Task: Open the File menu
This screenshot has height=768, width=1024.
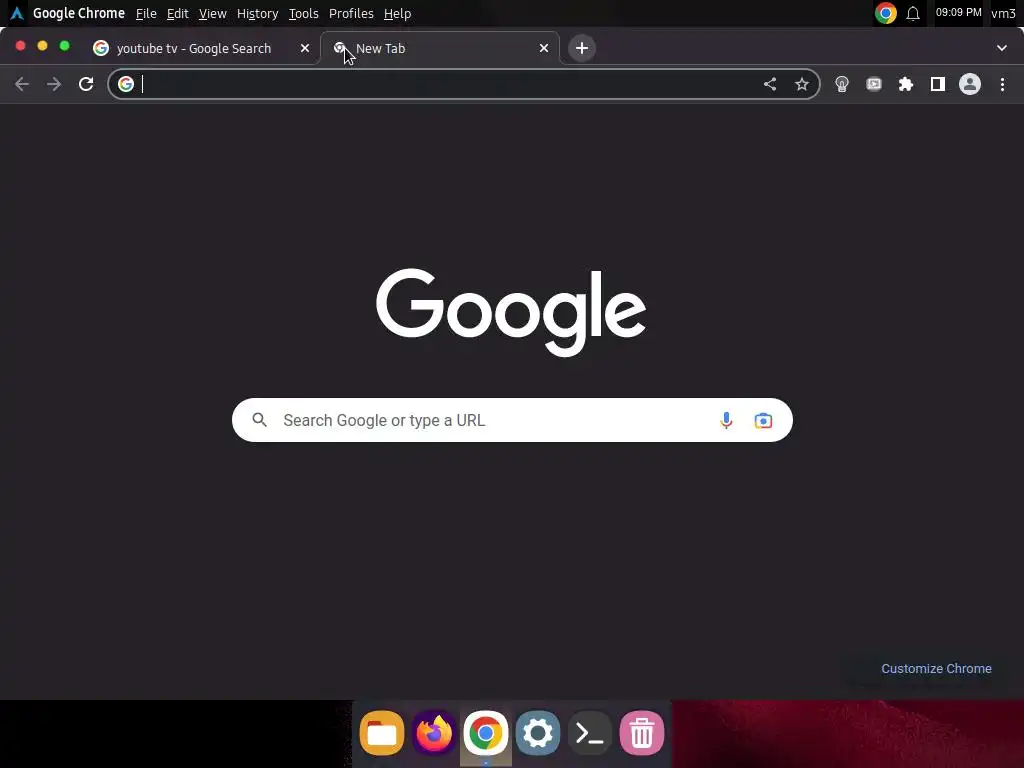Action: tap(146, 14)
